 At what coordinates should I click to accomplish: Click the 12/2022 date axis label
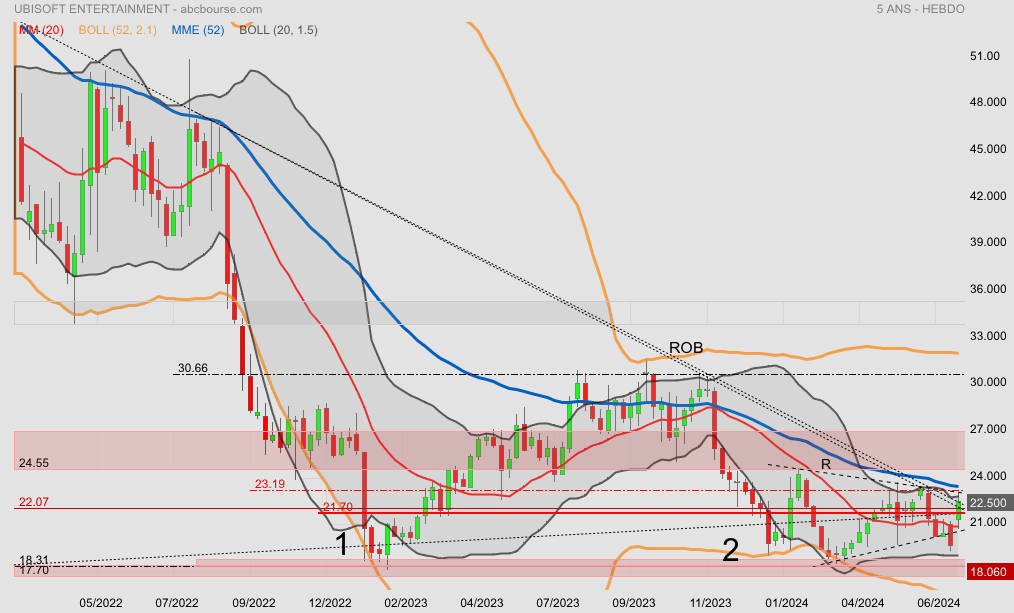click(330, 603)
